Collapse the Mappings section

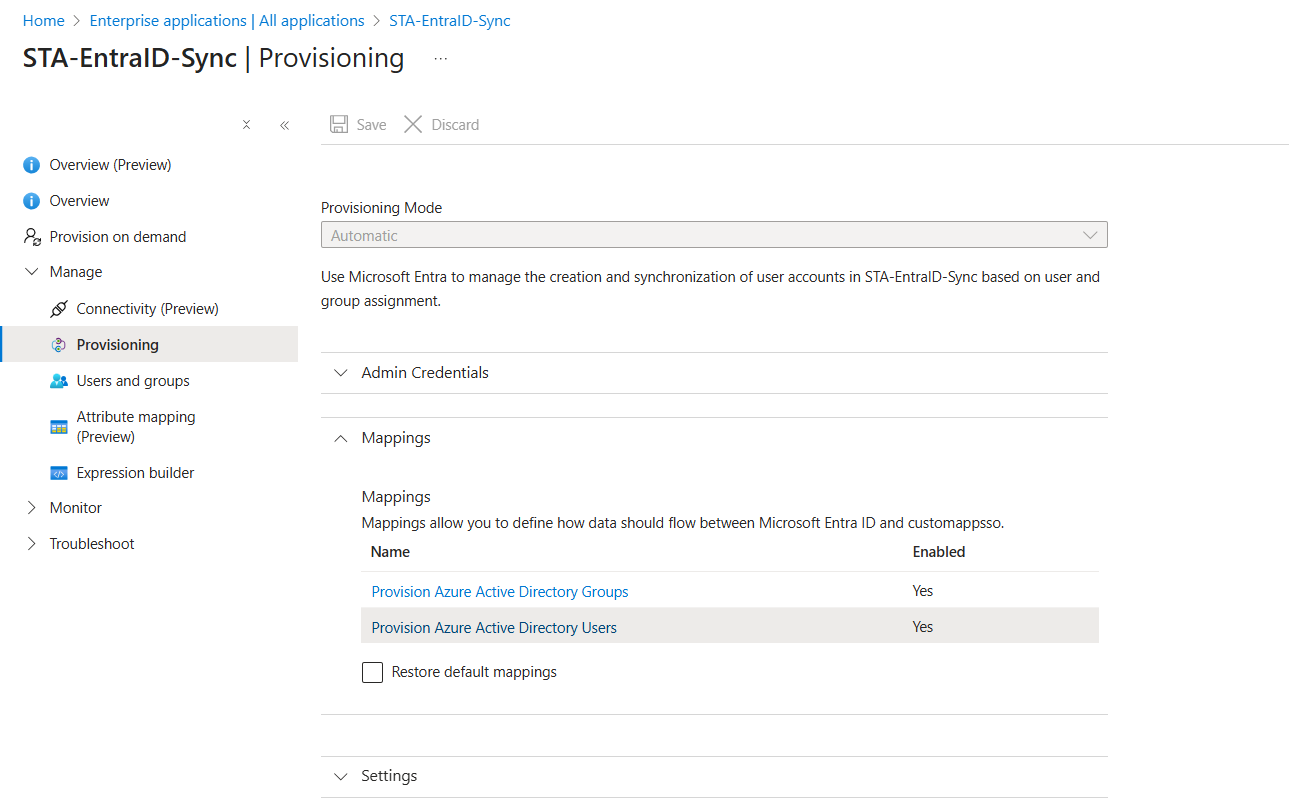click(342, 438)
